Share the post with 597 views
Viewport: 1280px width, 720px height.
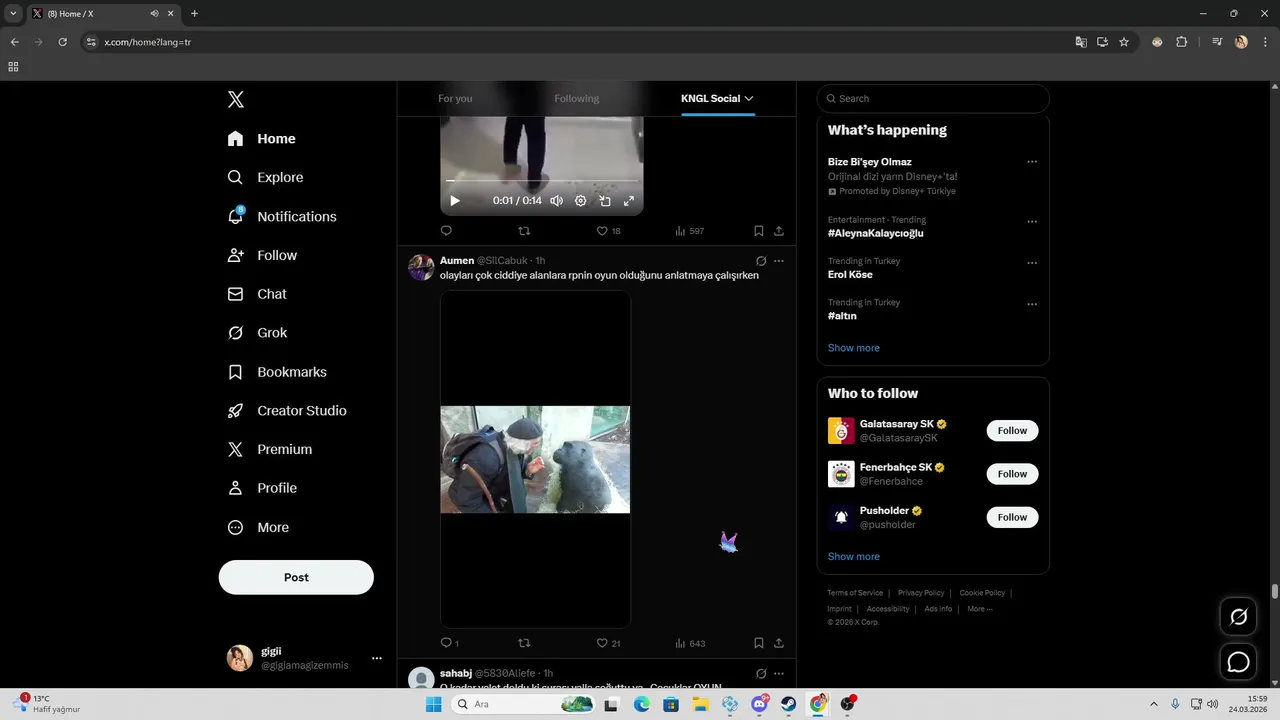(x=779, y=231)
